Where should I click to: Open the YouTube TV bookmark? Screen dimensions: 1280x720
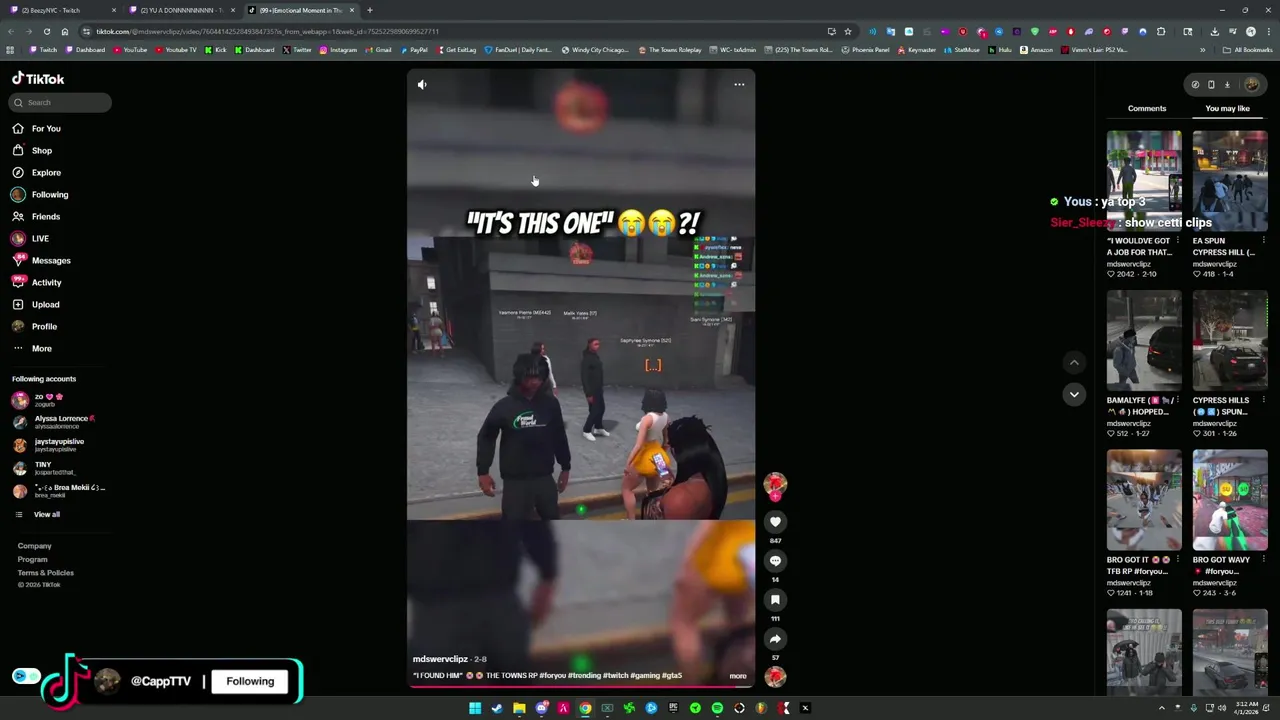click(176, 50)
